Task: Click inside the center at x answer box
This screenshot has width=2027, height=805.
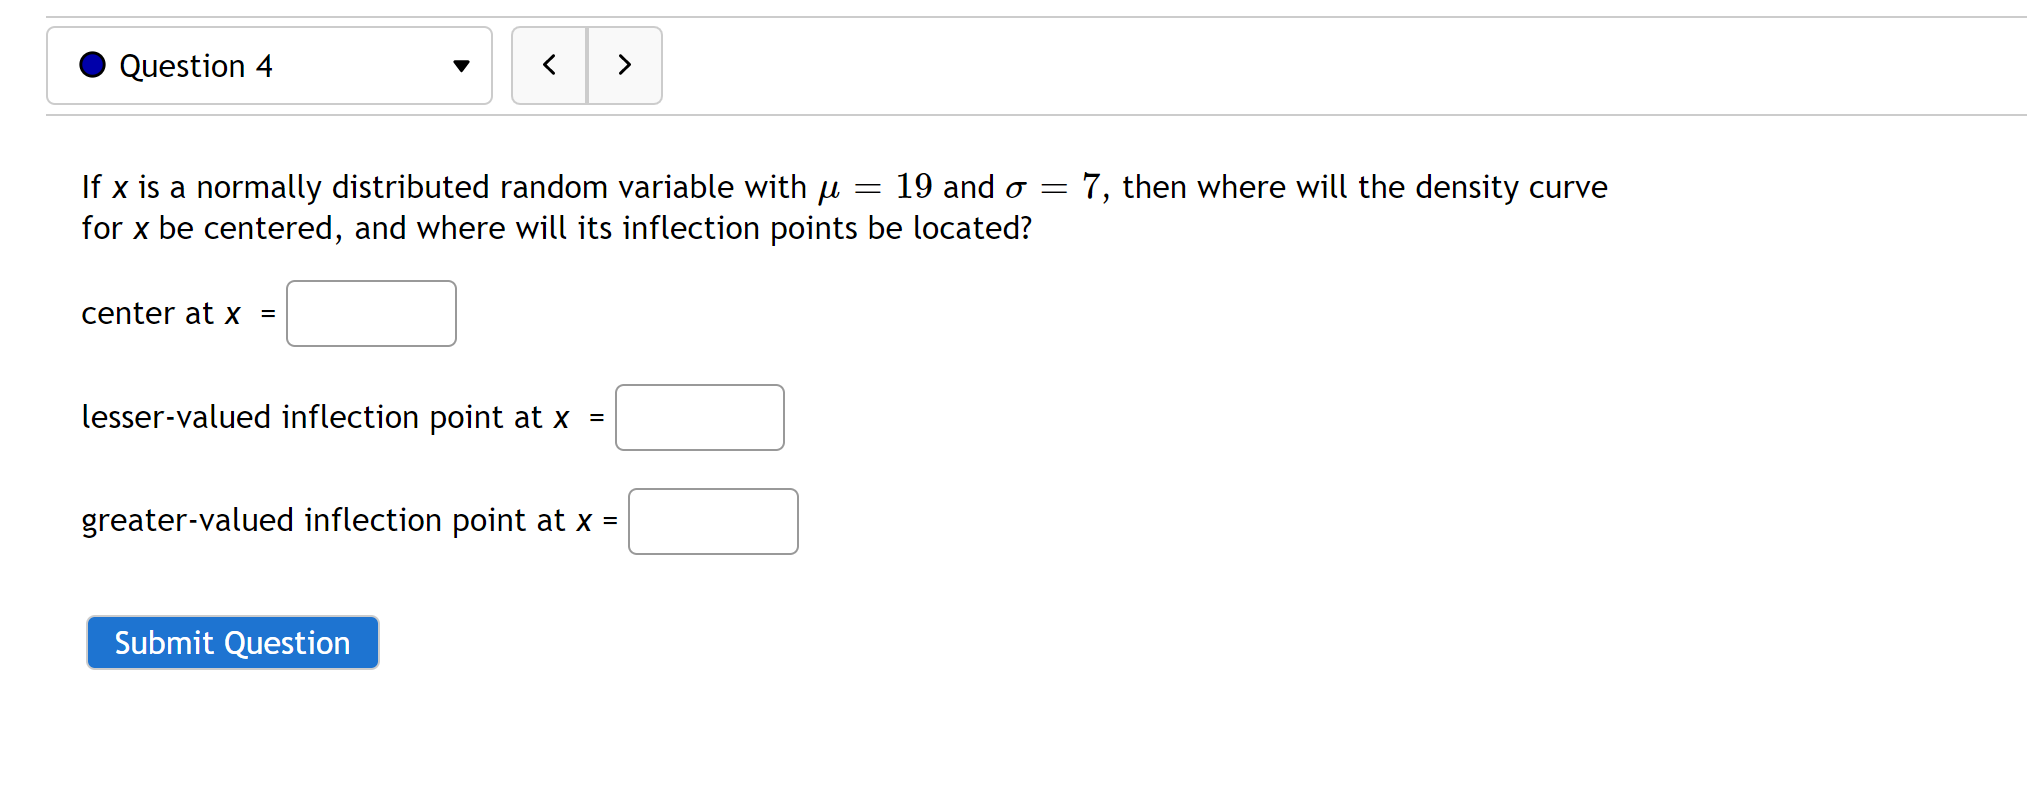Action: pos(370,313)
